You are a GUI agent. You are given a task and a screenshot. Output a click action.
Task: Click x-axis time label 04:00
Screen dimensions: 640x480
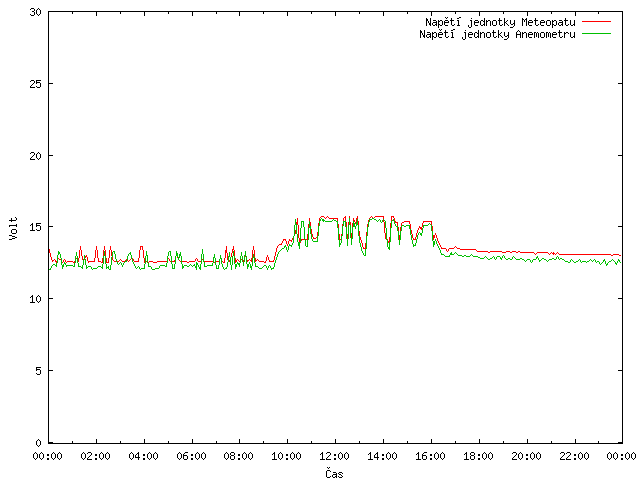pyautogui.click(x=143, y=456)
